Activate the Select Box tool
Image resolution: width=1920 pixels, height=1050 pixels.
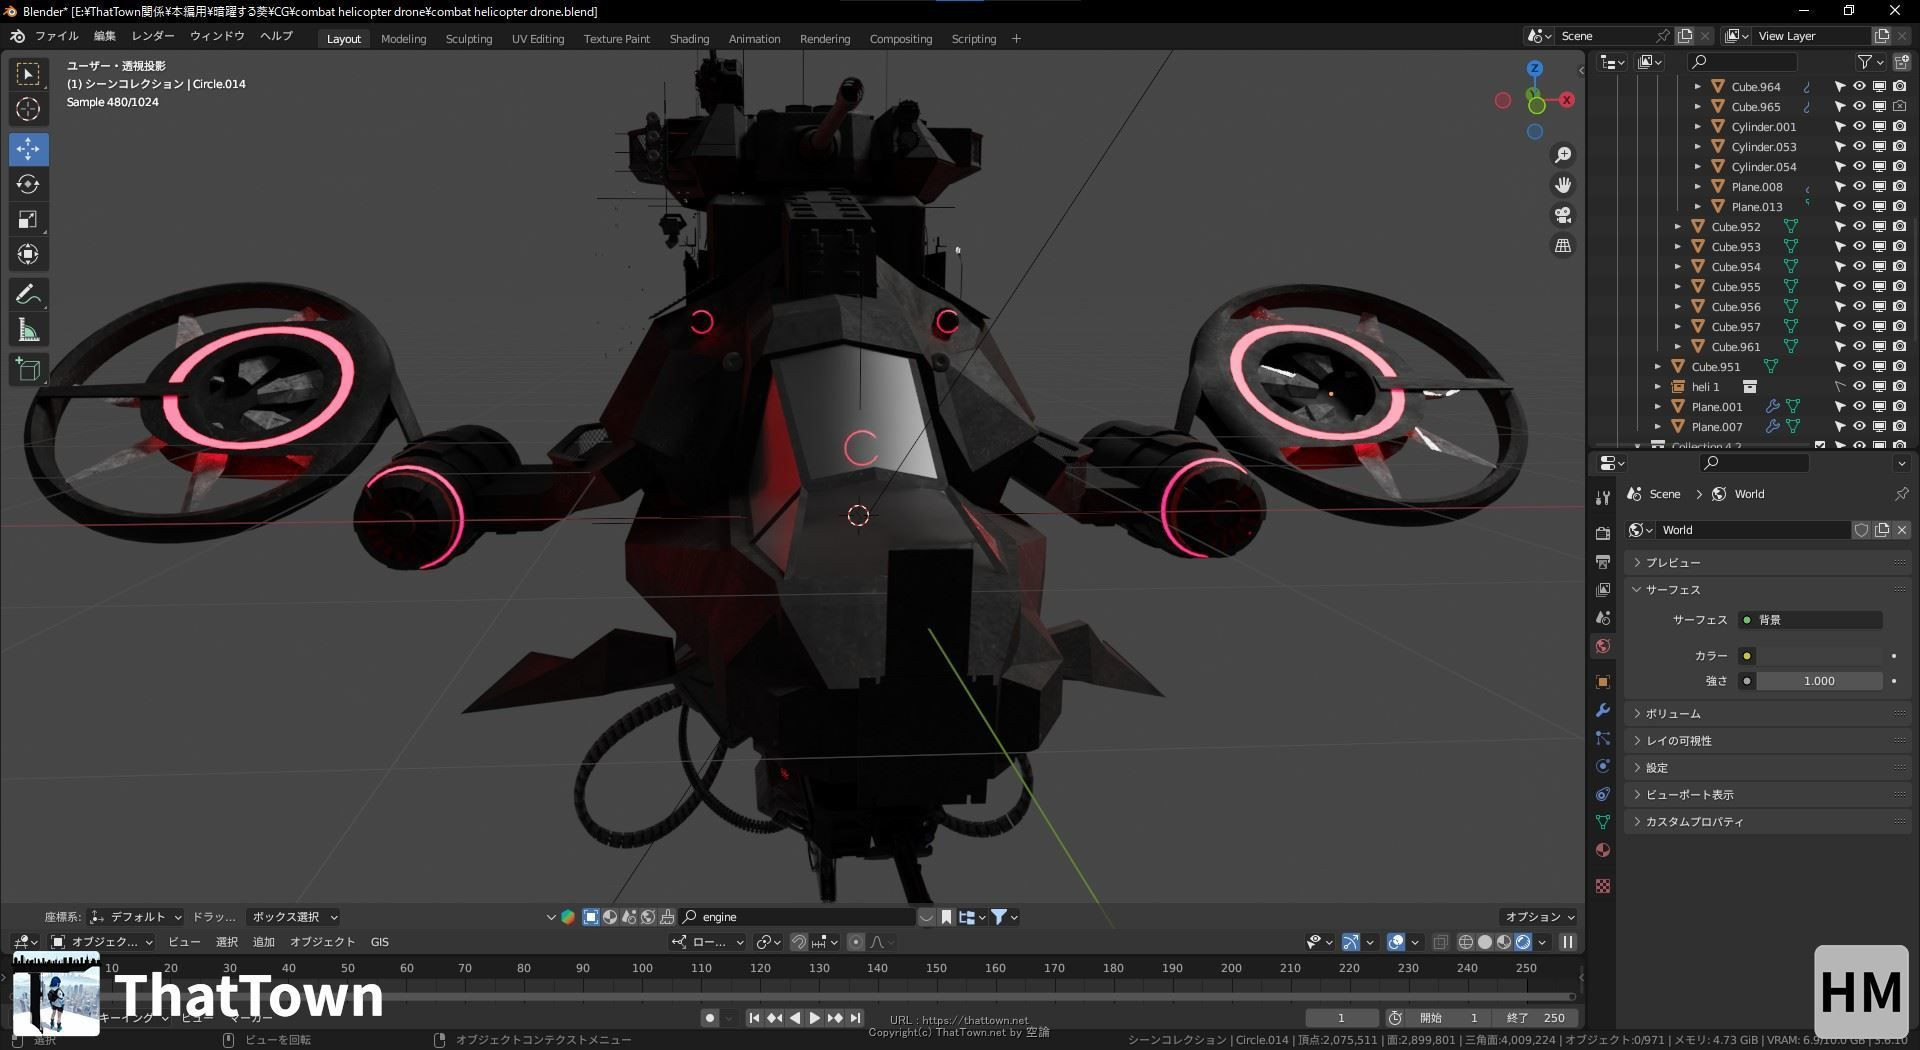(28, 73)
